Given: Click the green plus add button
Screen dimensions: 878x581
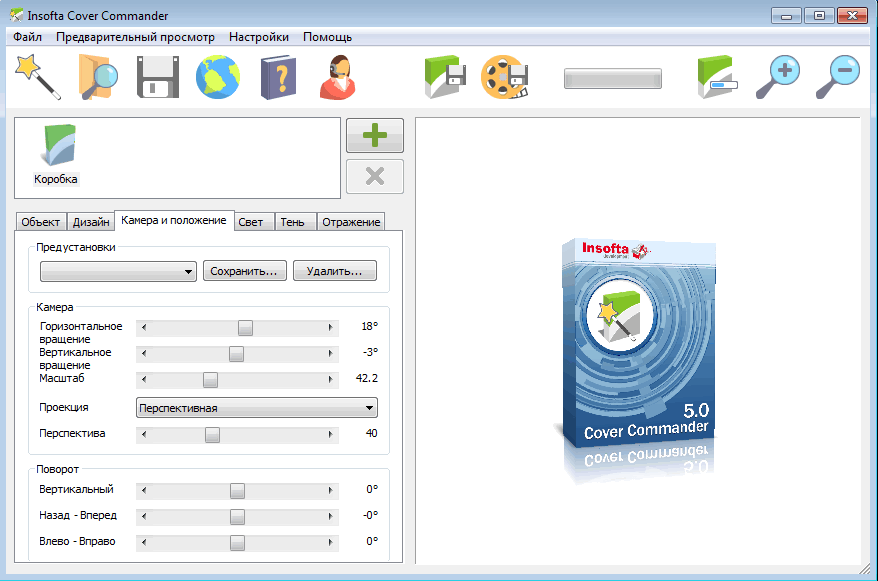Looking at the screenshot, I should [x=375, y=136].
